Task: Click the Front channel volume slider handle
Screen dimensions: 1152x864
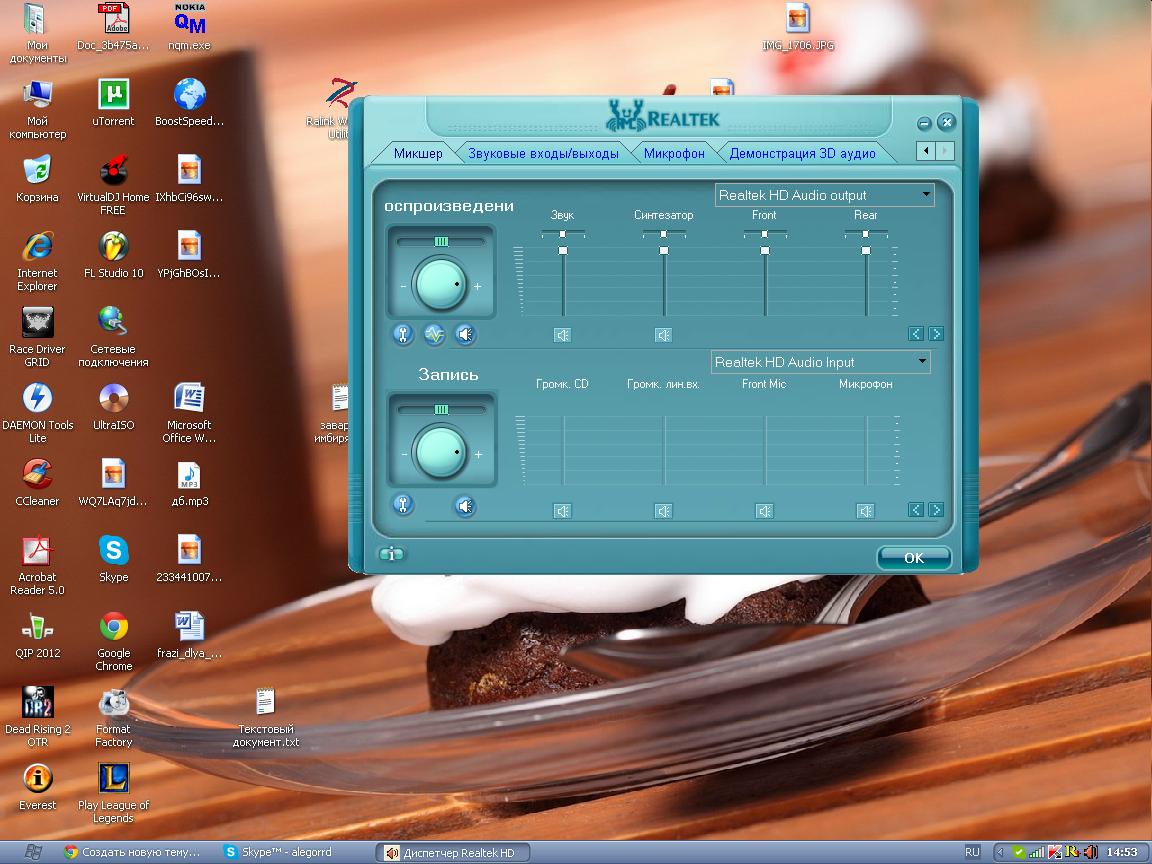Action: pyautogui.click(x=765, y=250)
